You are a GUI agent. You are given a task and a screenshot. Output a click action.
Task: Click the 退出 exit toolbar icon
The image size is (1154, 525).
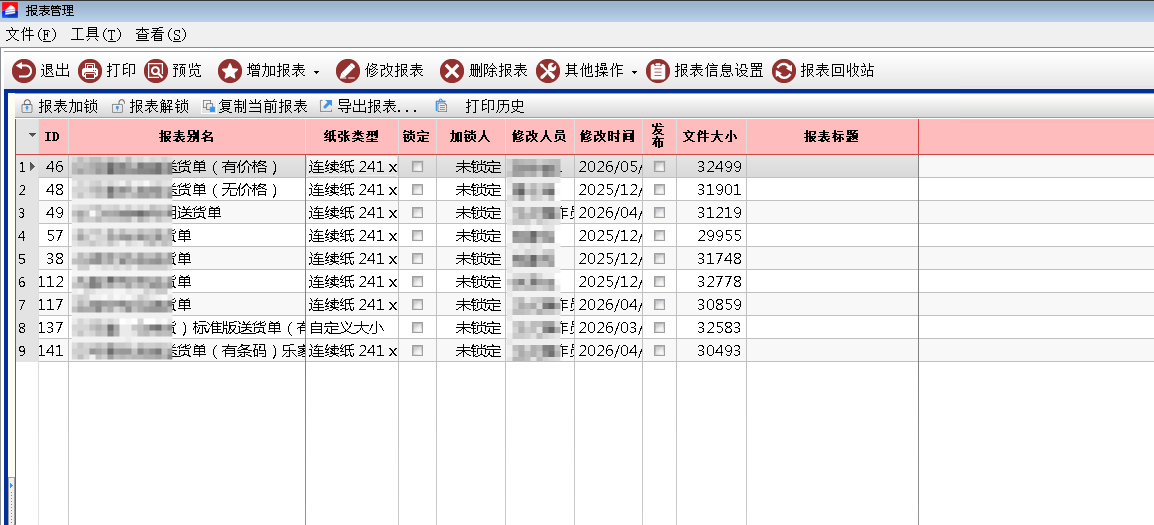point(24,71)
